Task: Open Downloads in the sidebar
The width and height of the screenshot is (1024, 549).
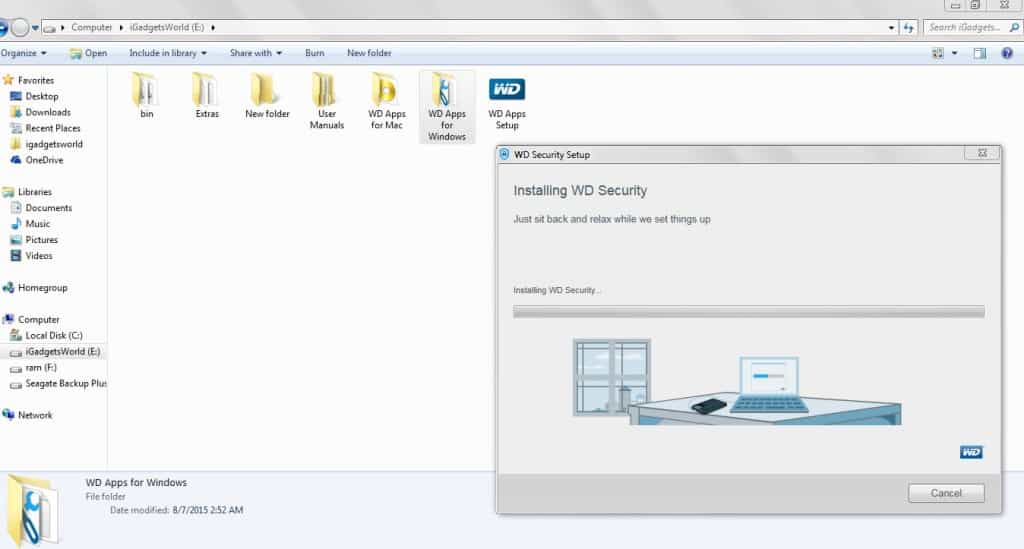Action: point(47,112)
